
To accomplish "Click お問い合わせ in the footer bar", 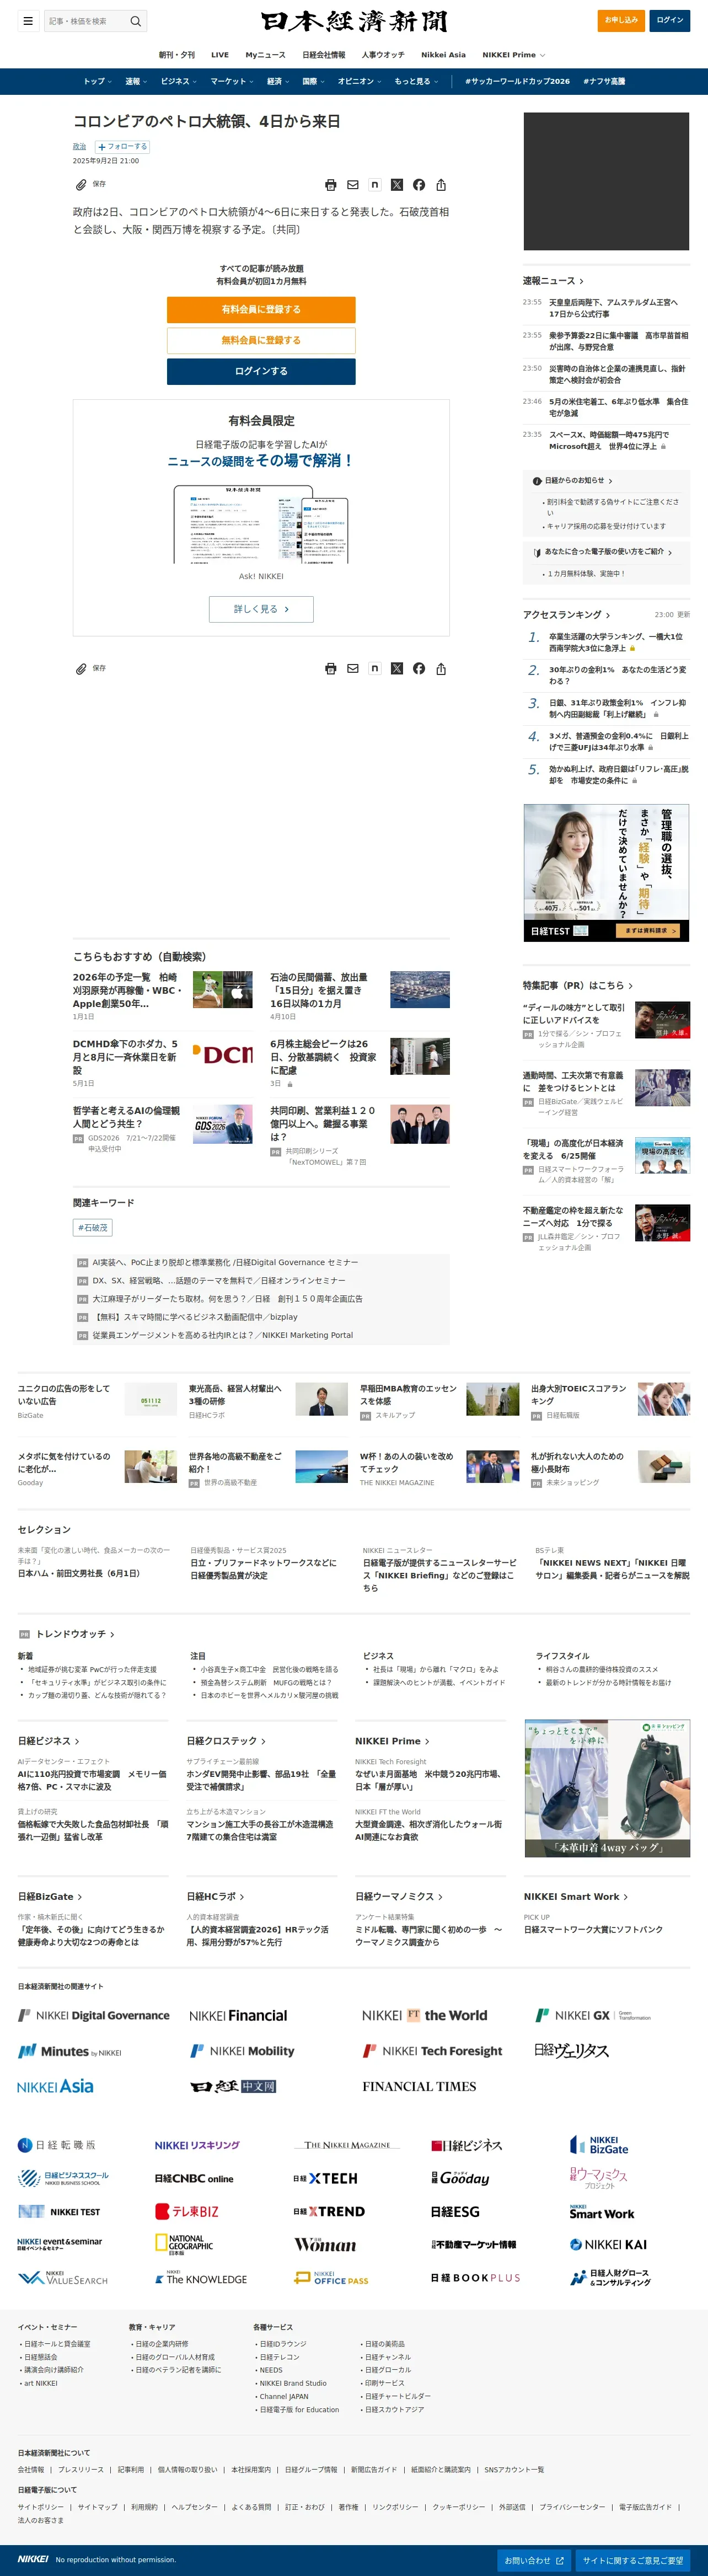I will (534, 2560).
